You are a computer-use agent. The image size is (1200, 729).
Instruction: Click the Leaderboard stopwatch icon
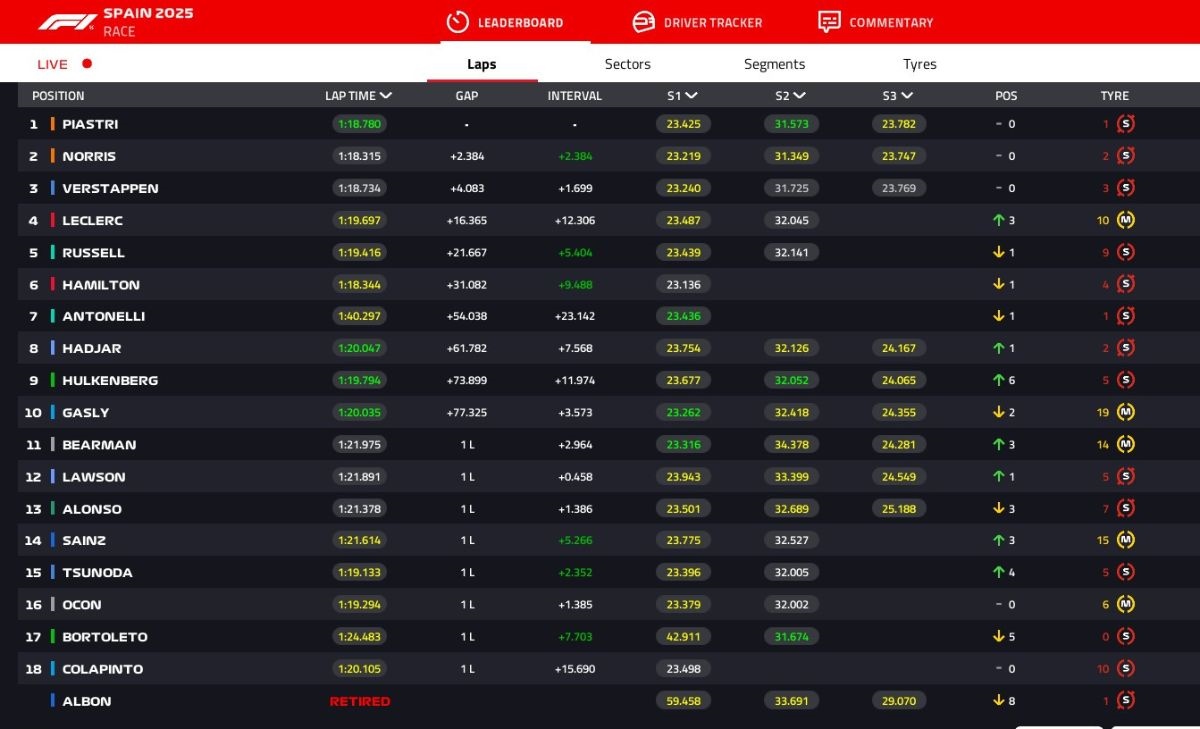coord(457,22)
